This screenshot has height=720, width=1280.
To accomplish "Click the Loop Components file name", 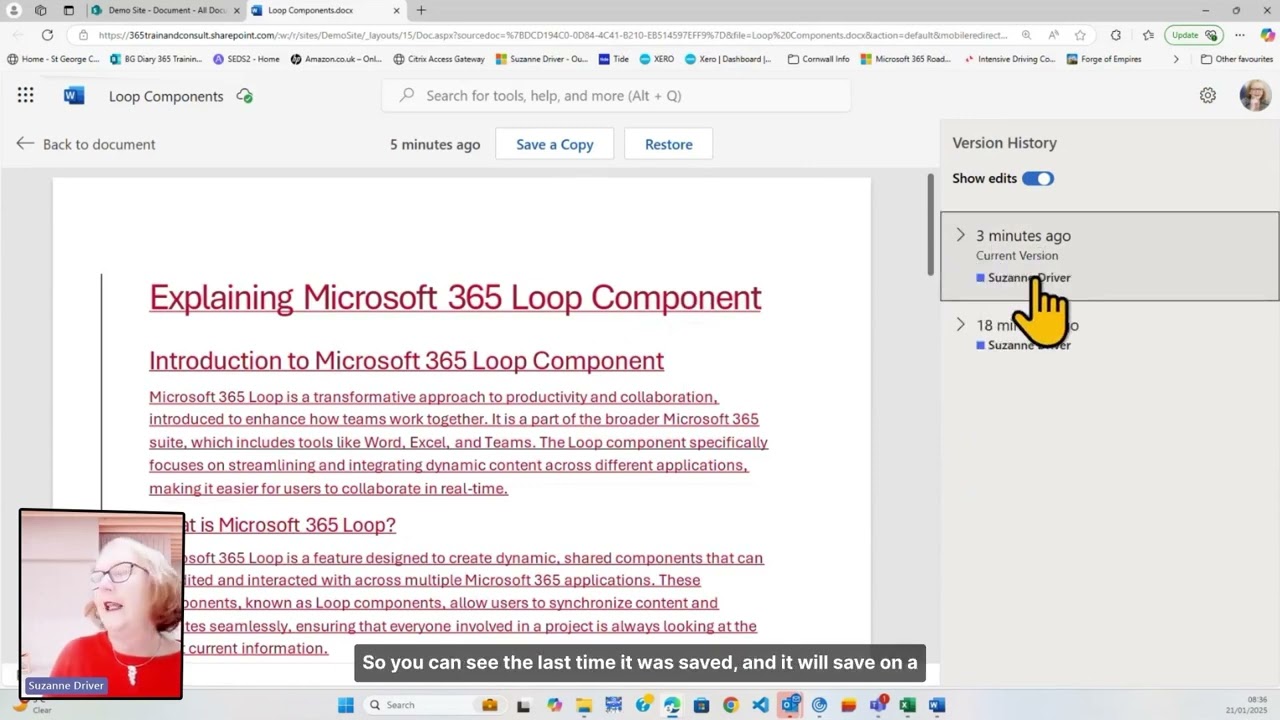I will 166,96.
